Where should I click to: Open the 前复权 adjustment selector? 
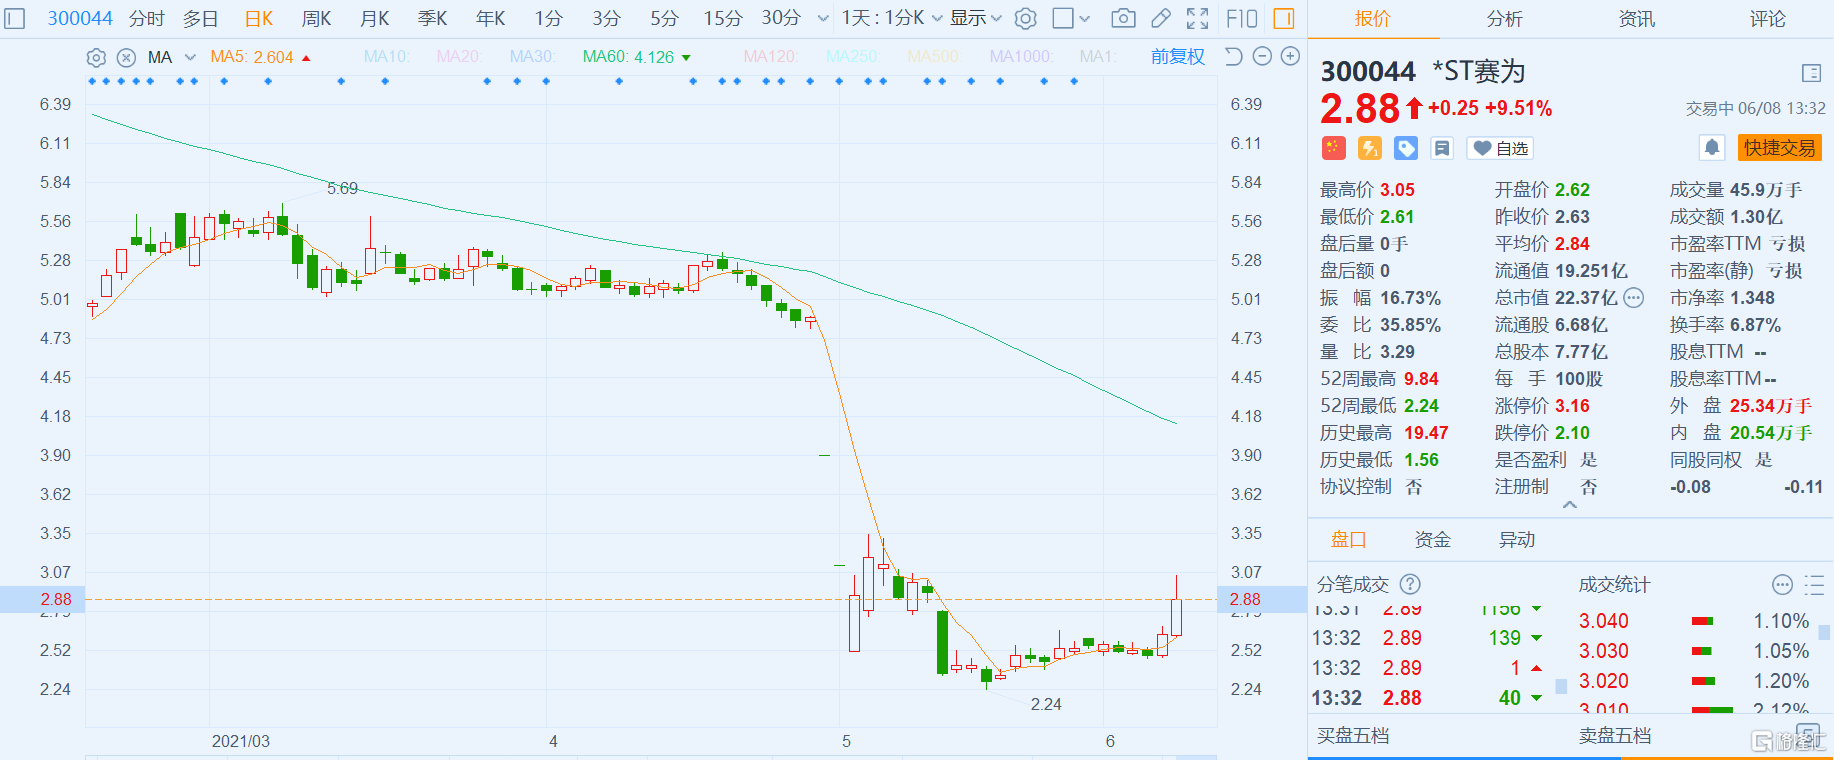1177,57
